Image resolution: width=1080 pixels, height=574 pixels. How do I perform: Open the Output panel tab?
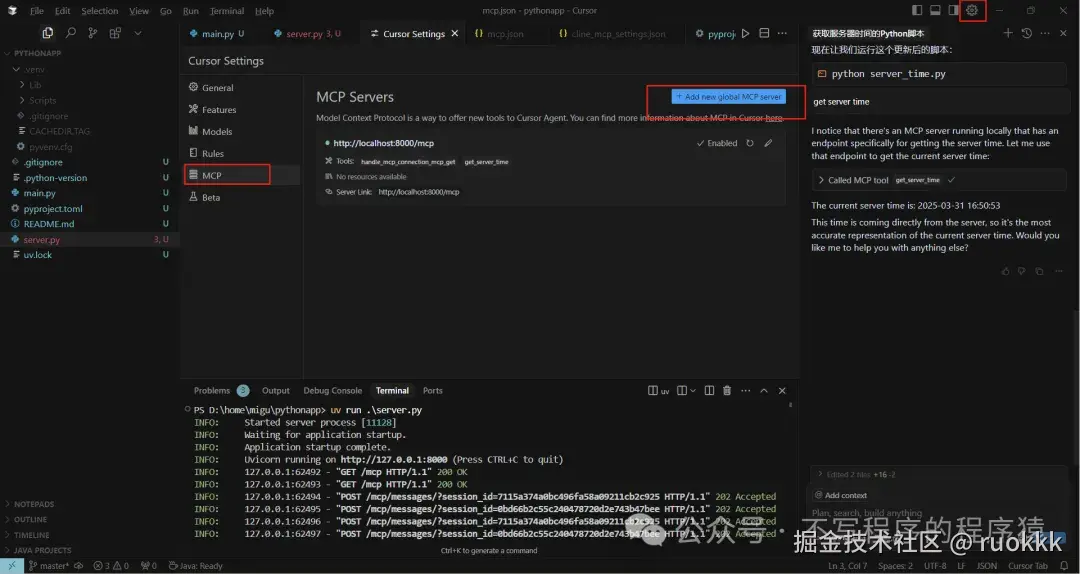point(276,391)
